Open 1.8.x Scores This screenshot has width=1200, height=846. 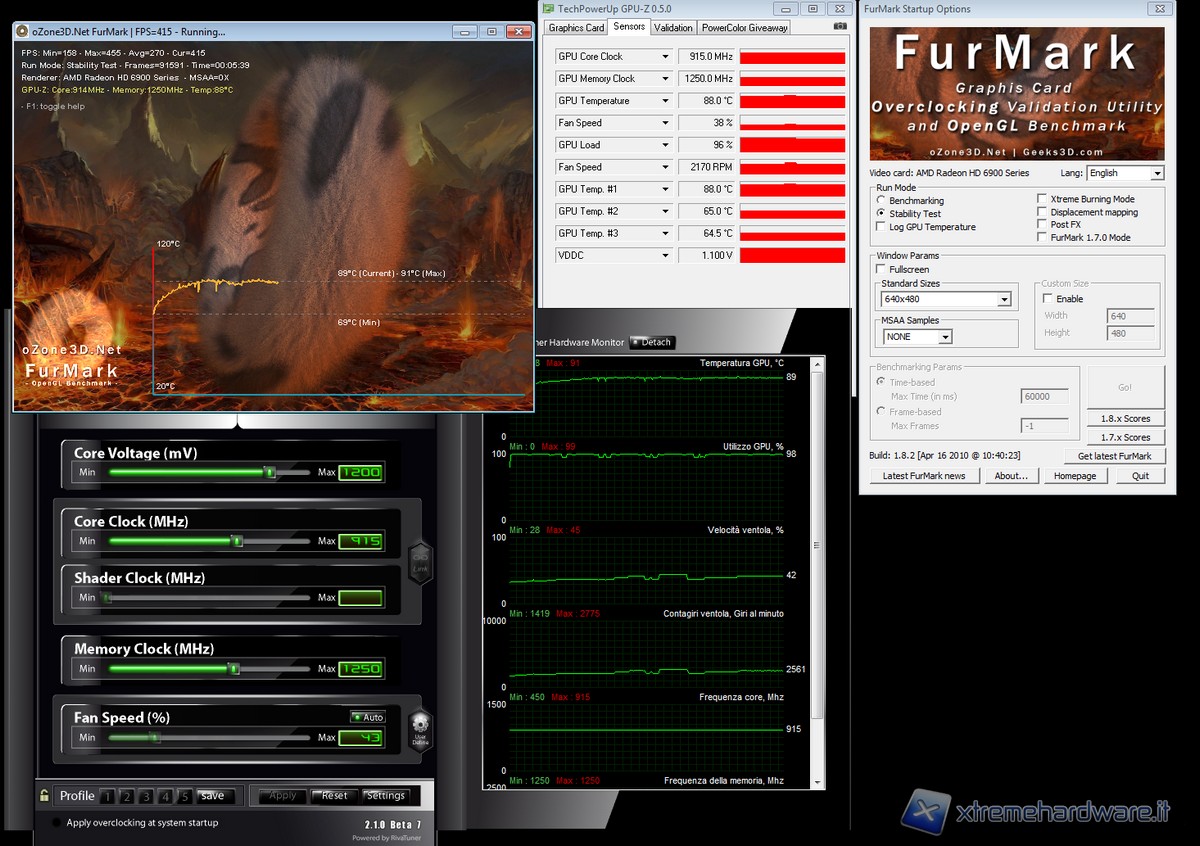pyautogui.click(x=1126, y=419)
